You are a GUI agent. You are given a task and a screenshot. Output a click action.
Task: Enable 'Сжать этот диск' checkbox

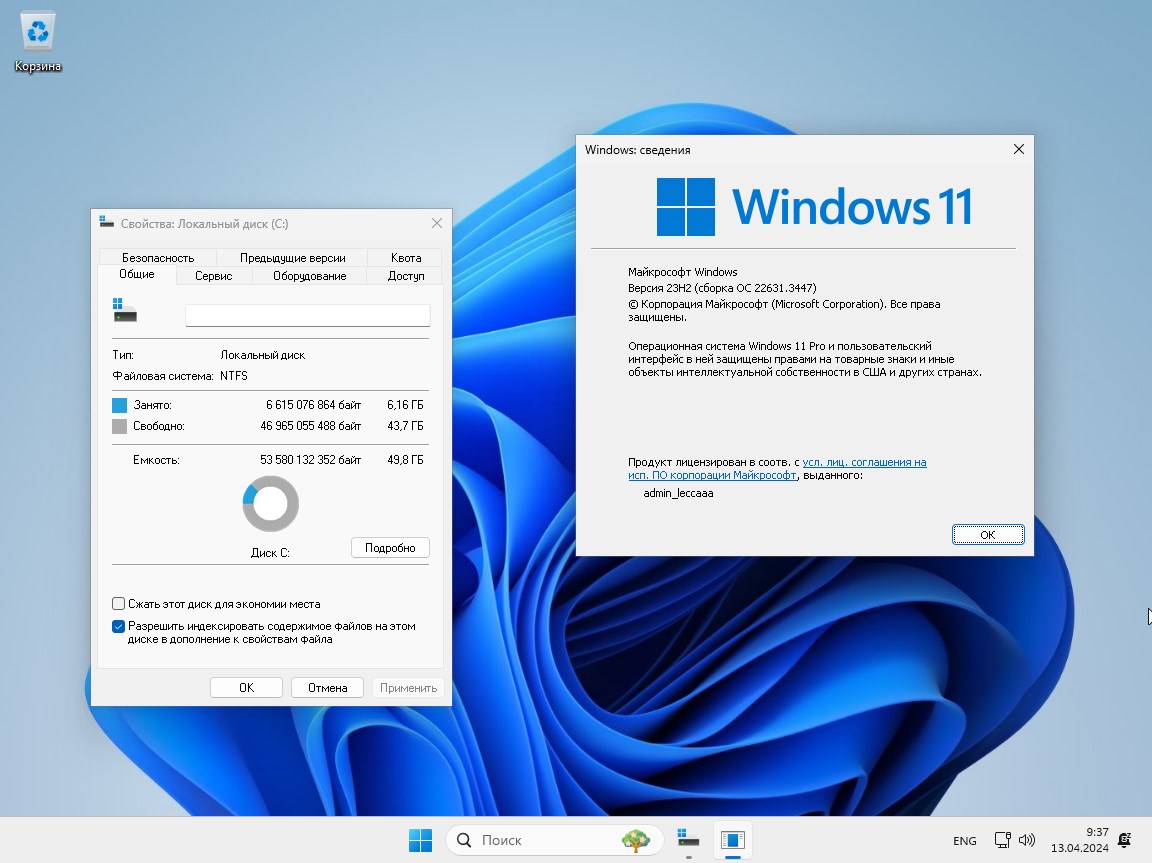coord(119,604)
